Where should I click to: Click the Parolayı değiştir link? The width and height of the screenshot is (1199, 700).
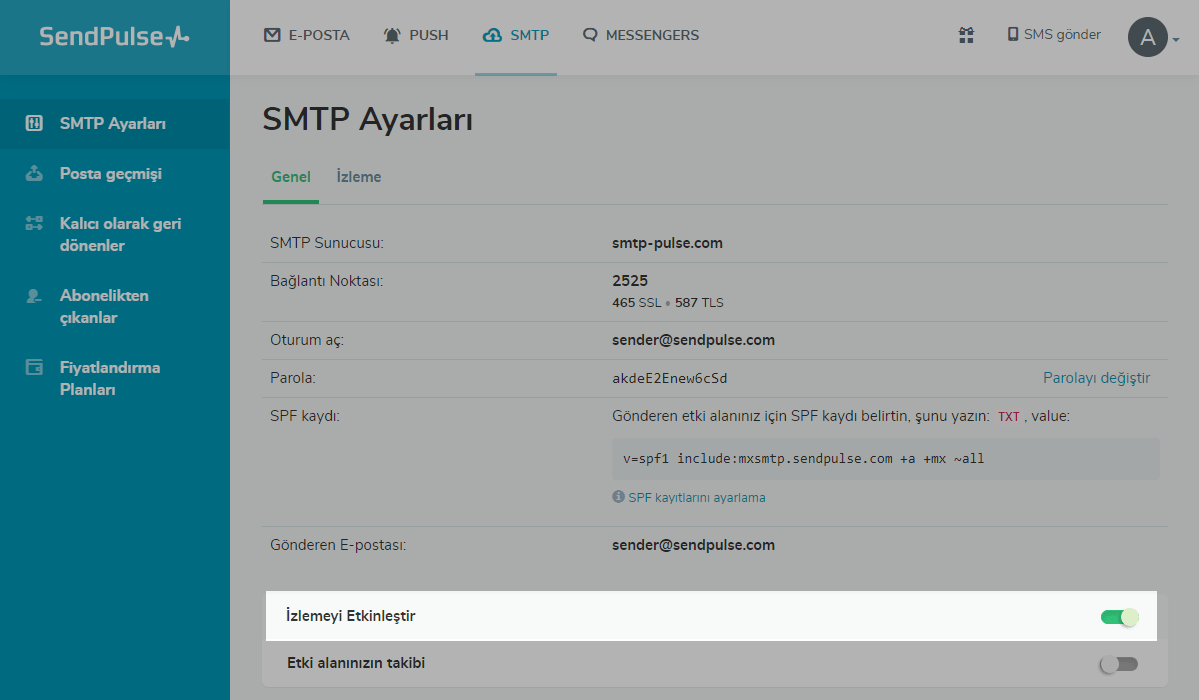1096,378
